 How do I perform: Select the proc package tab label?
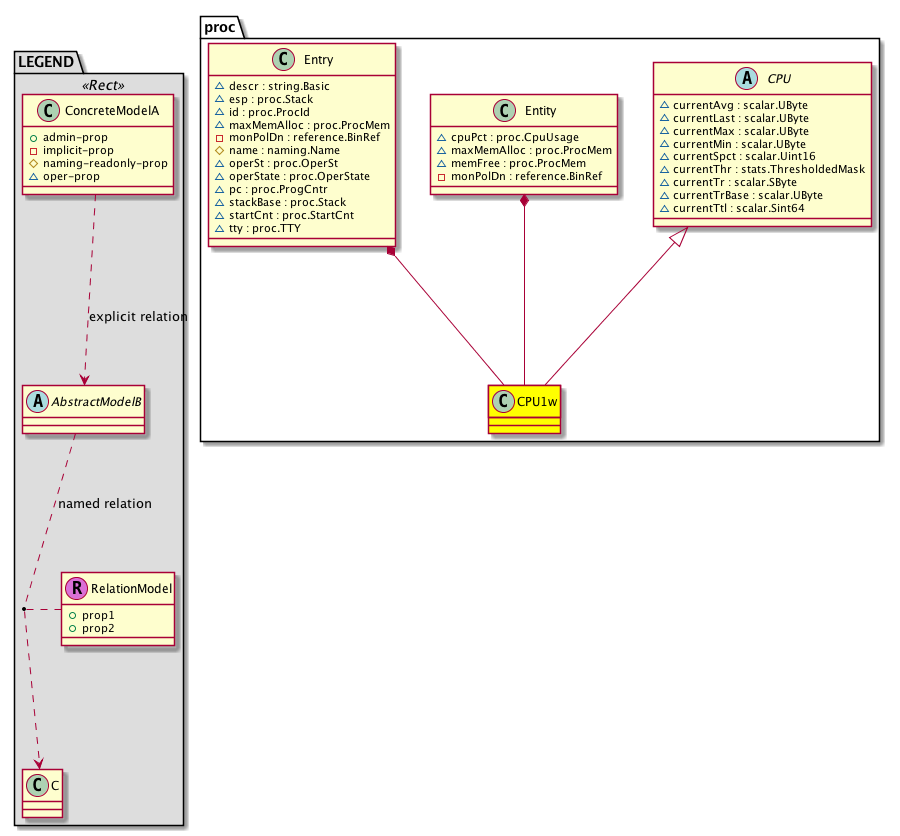click(x=219, y=27)
